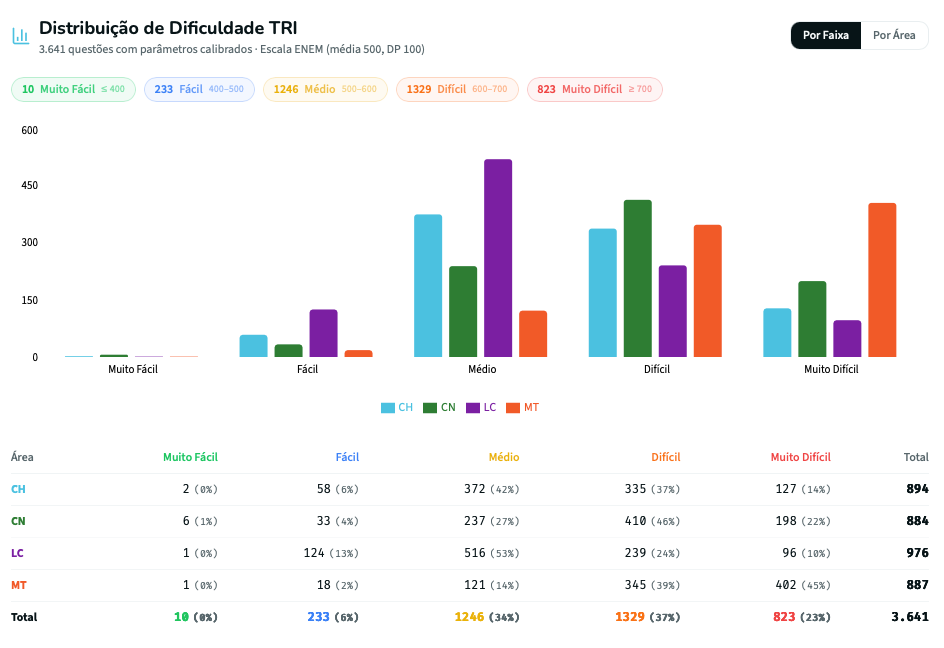The image size is (944, 648).
Task: Select the CN row label in table
Action: [x=18, y=521]
